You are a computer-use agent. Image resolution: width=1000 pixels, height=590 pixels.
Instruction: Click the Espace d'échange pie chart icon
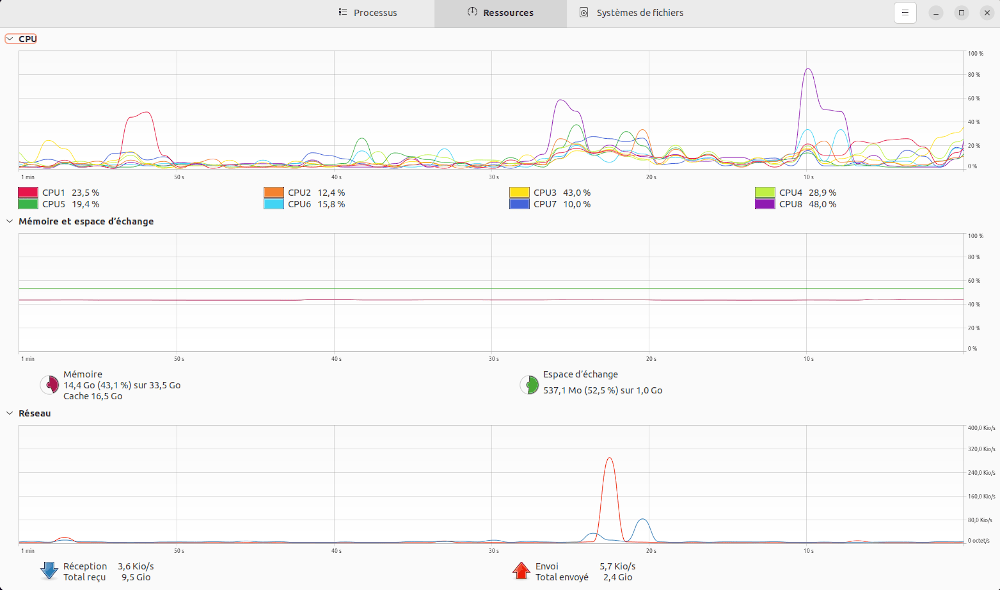point(528,385)
